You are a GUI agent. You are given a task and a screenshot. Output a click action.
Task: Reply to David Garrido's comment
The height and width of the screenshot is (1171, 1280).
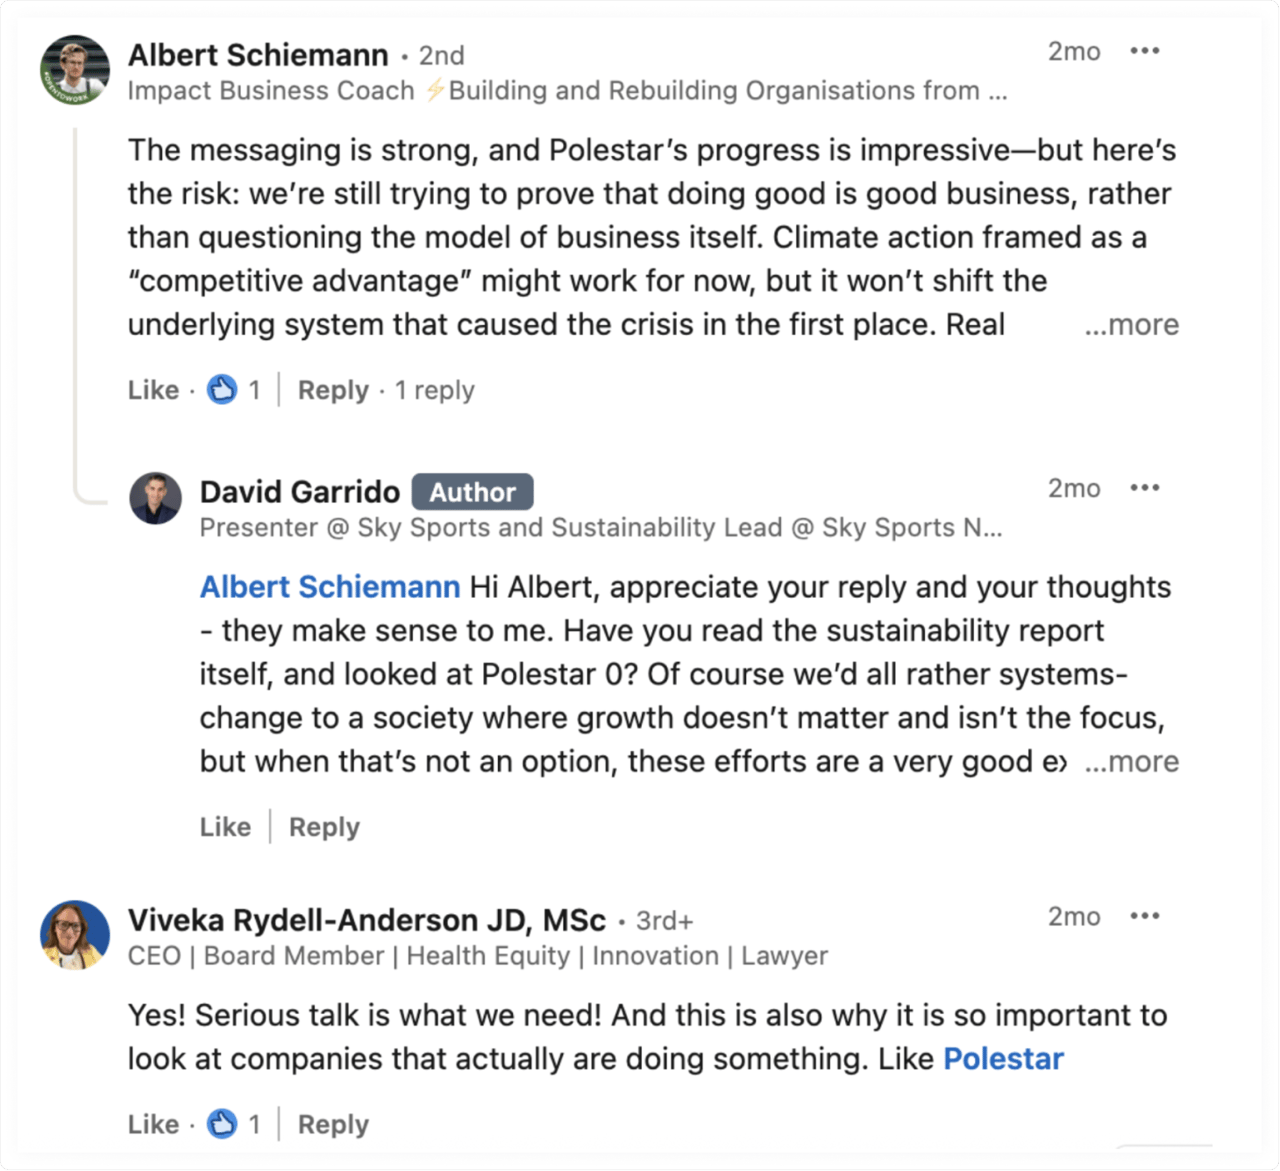coord(324,827)
